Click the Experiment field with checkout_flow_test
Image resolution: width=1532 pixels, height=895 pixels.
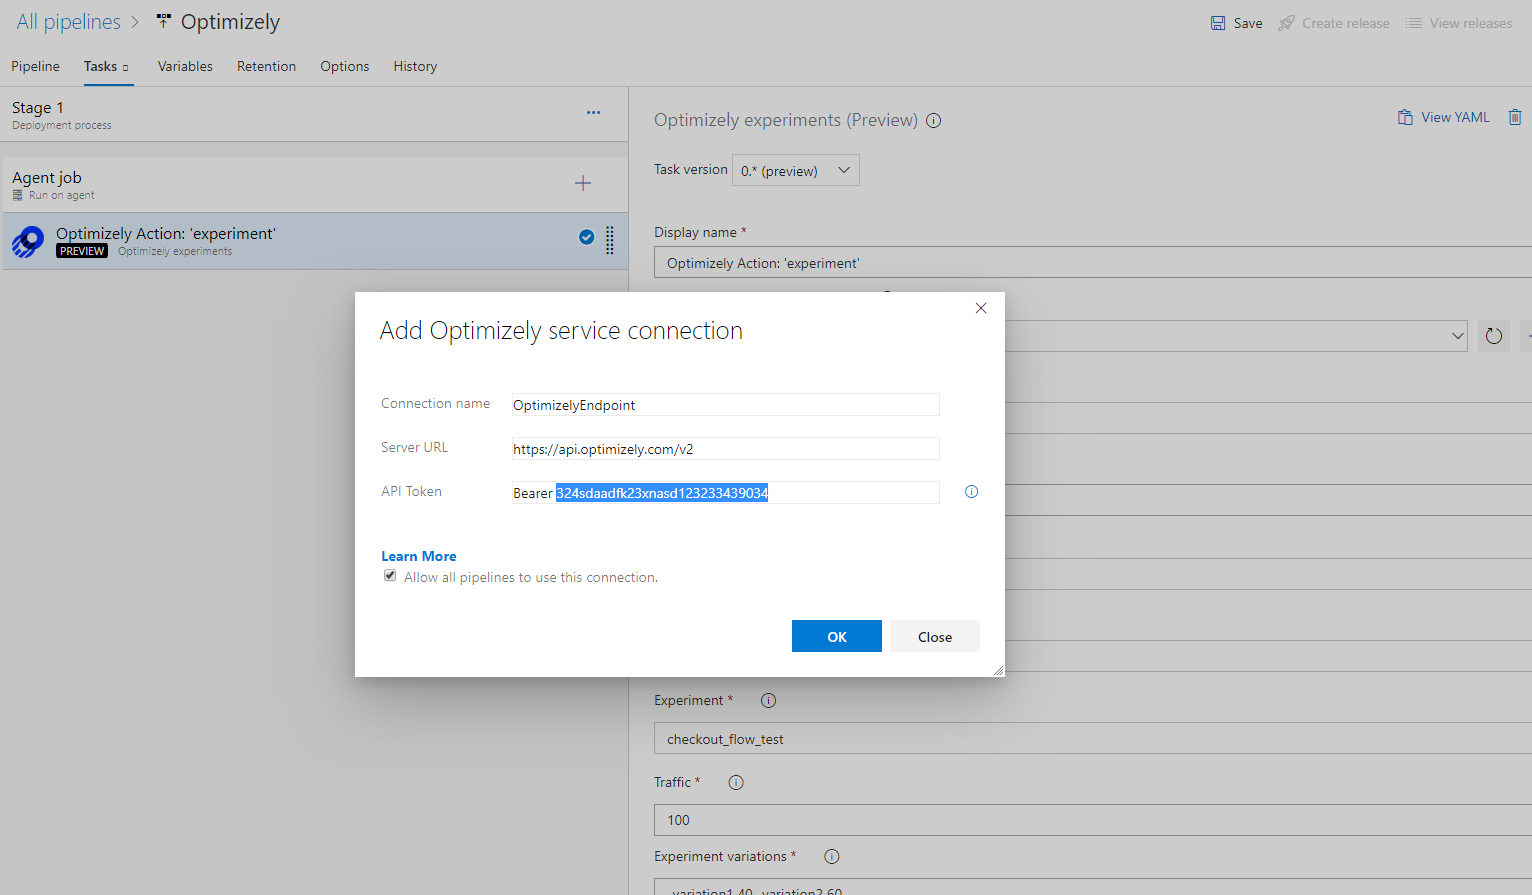pos(1093,739)
